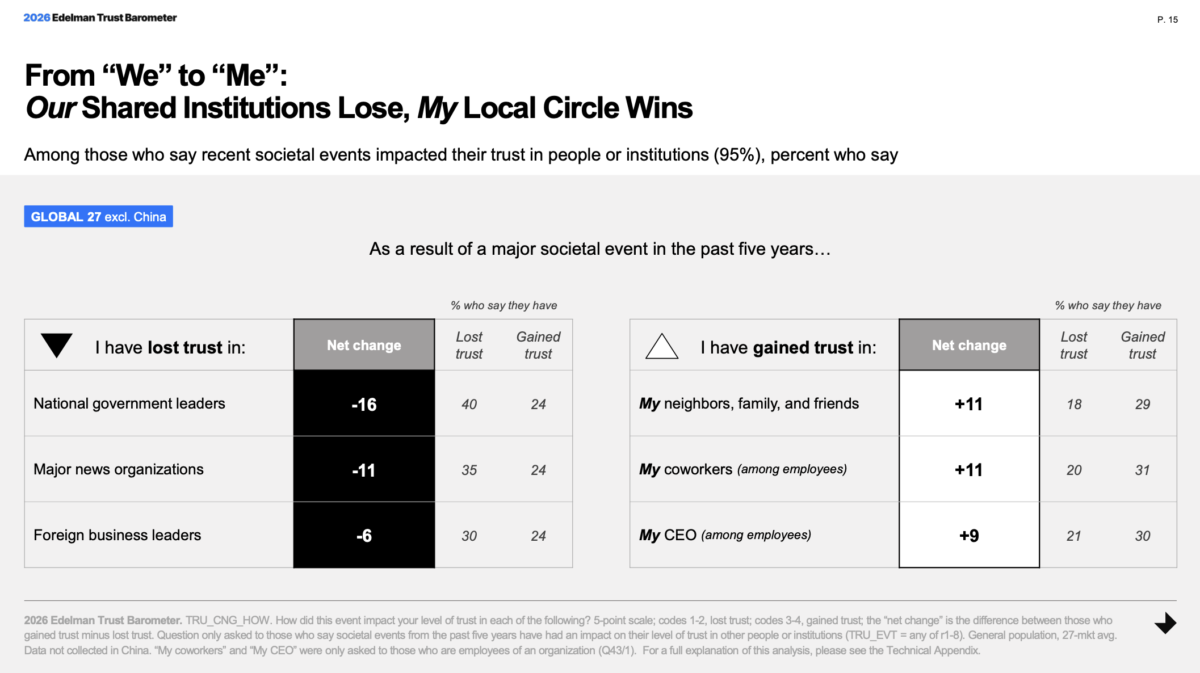Click the +9 net change cell
1200x673 pixels.
click(x=969, y=535)
